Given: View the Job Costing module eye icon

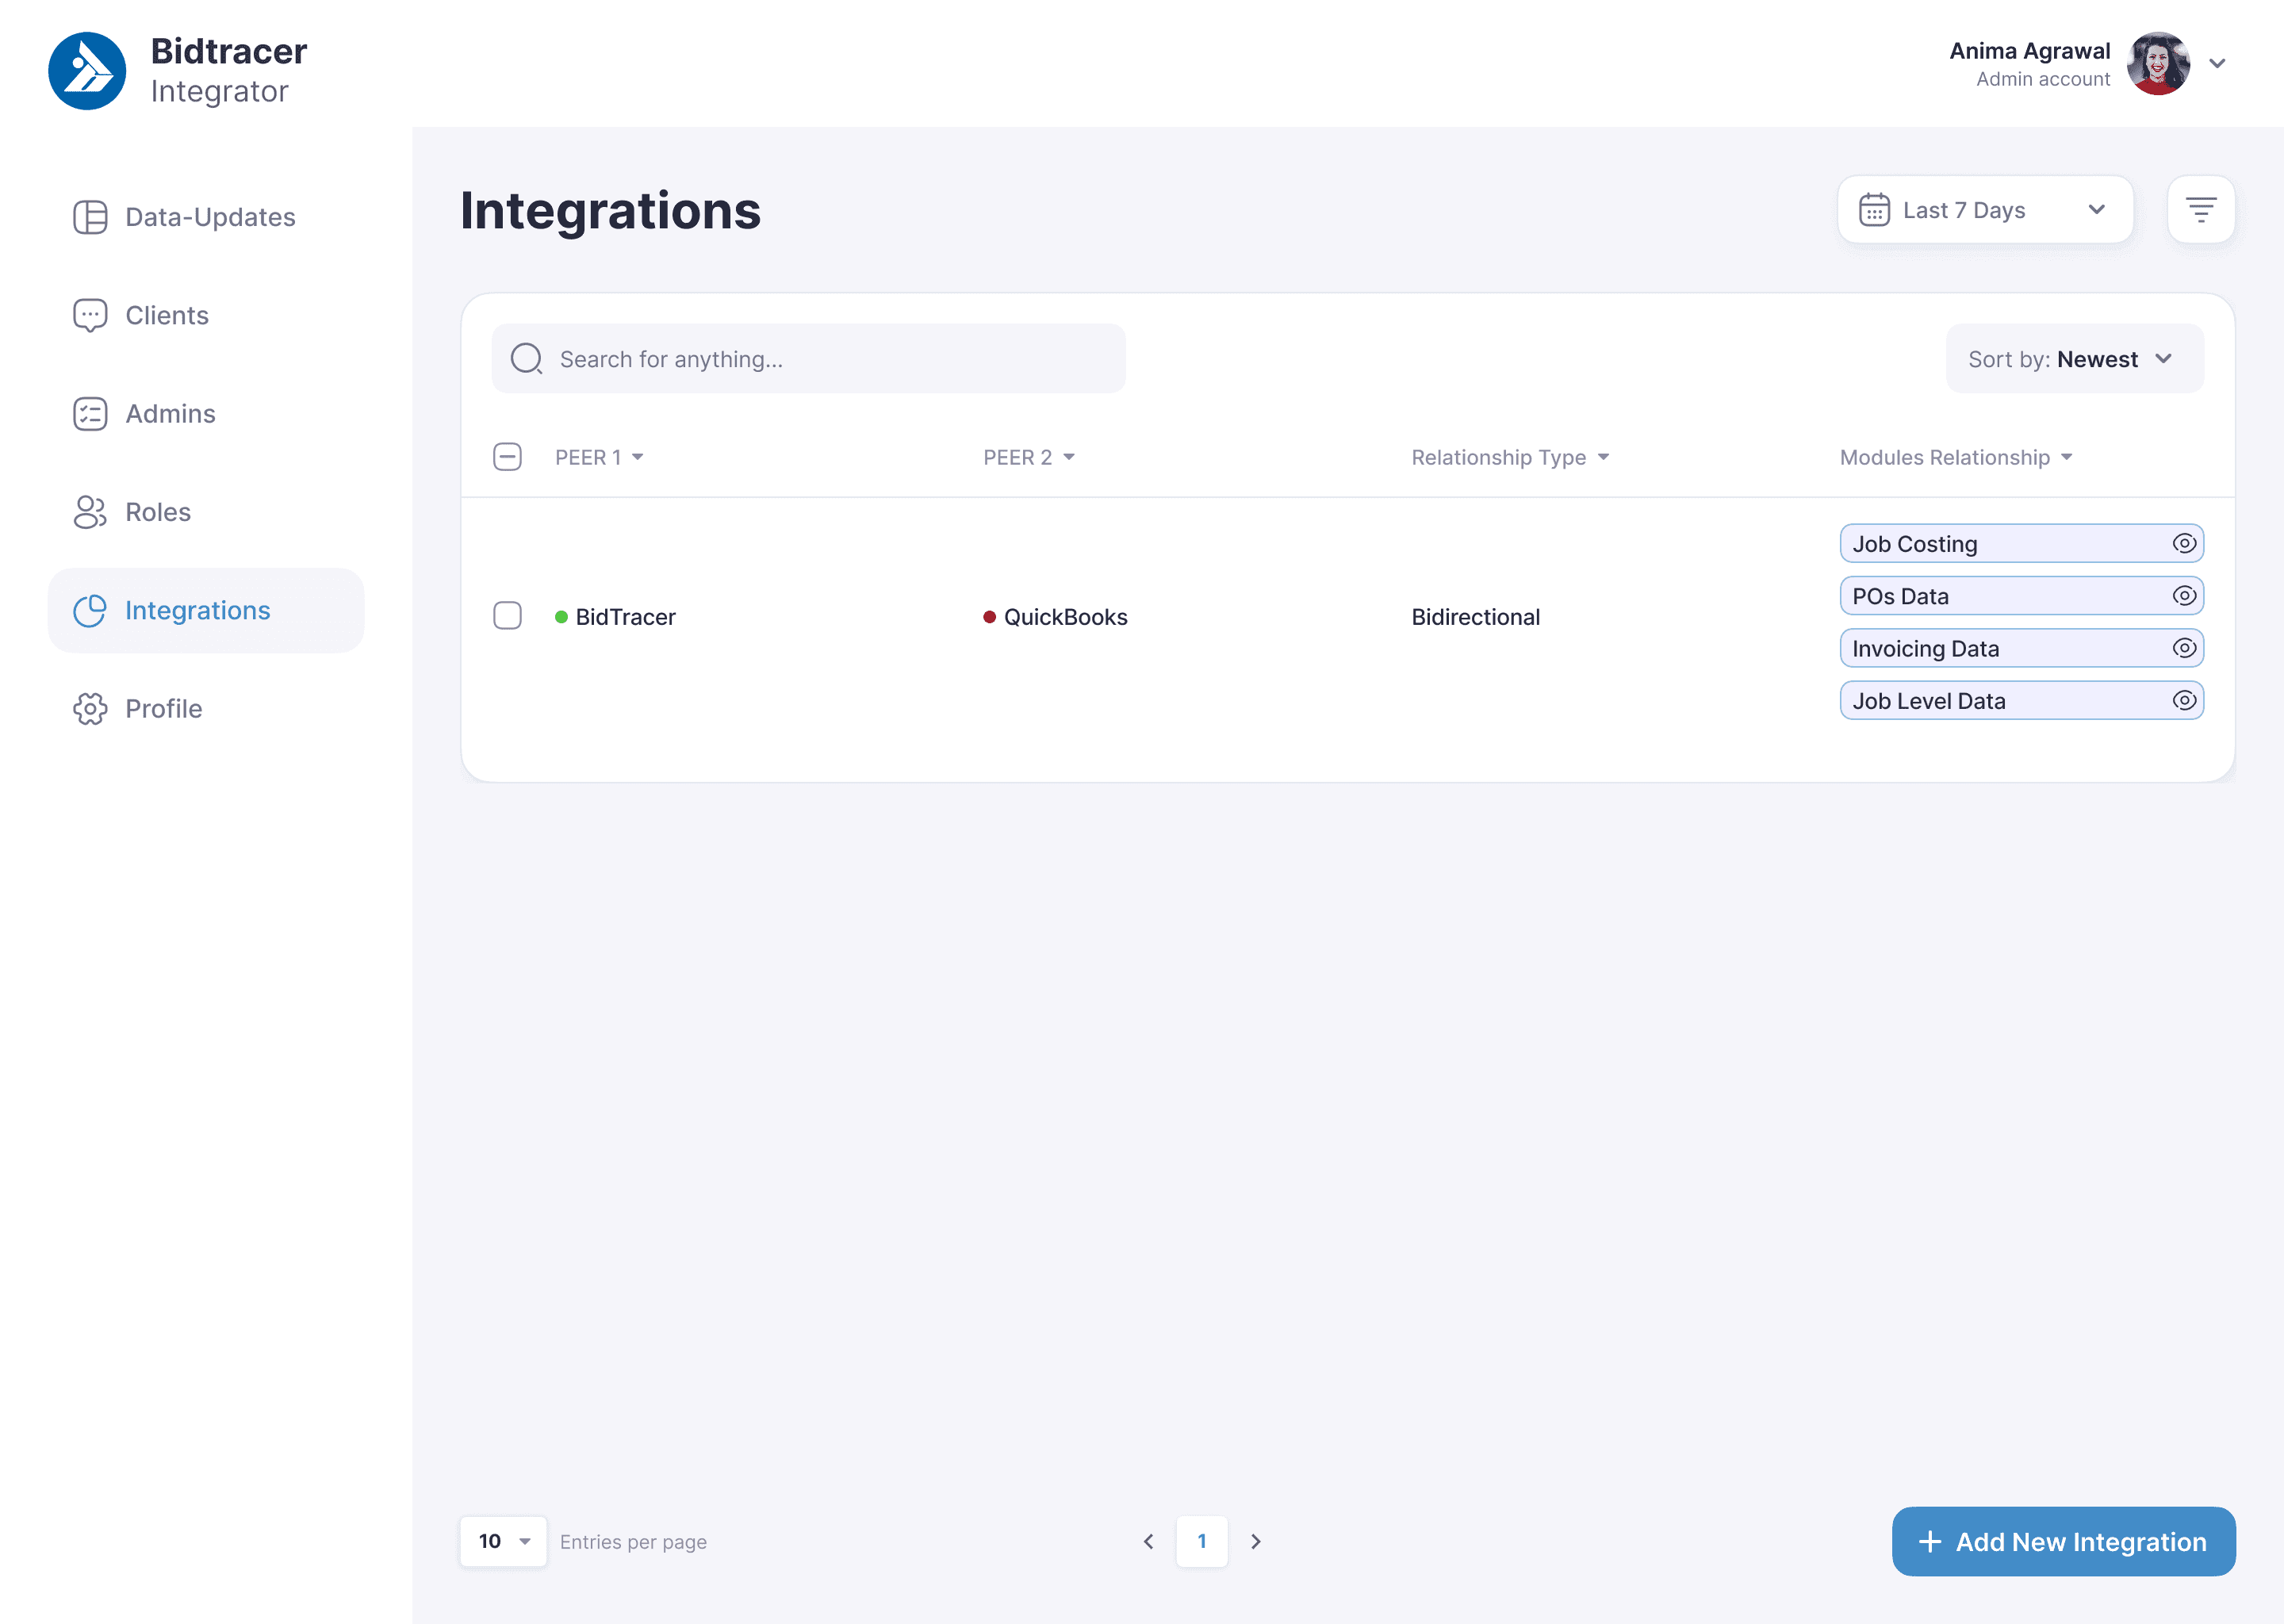Looking at the screenshot, I should [2184, 543].
